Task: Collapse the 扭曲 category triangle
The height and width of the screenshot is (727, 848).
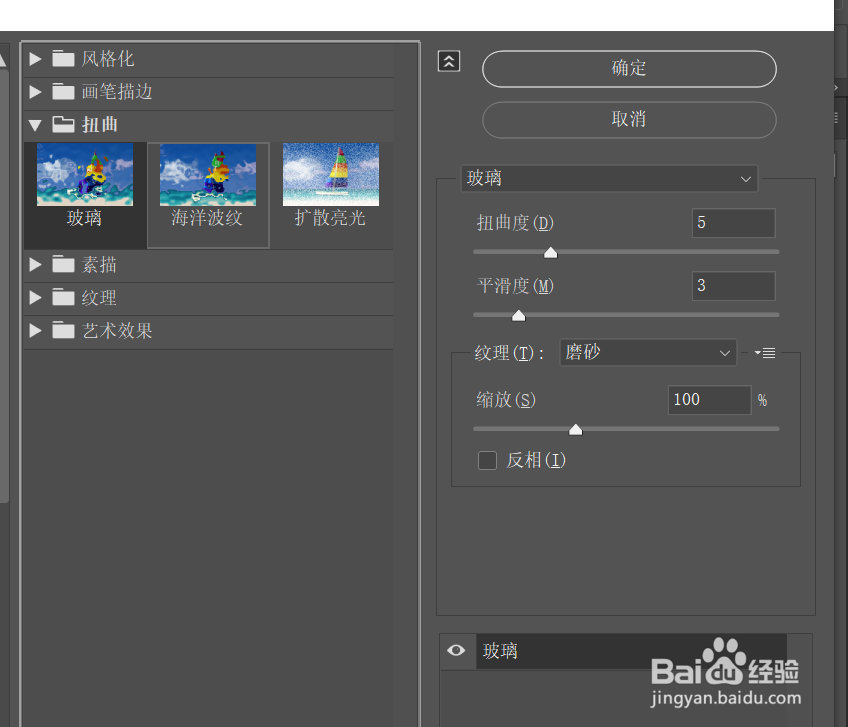Action: [35, 126]
